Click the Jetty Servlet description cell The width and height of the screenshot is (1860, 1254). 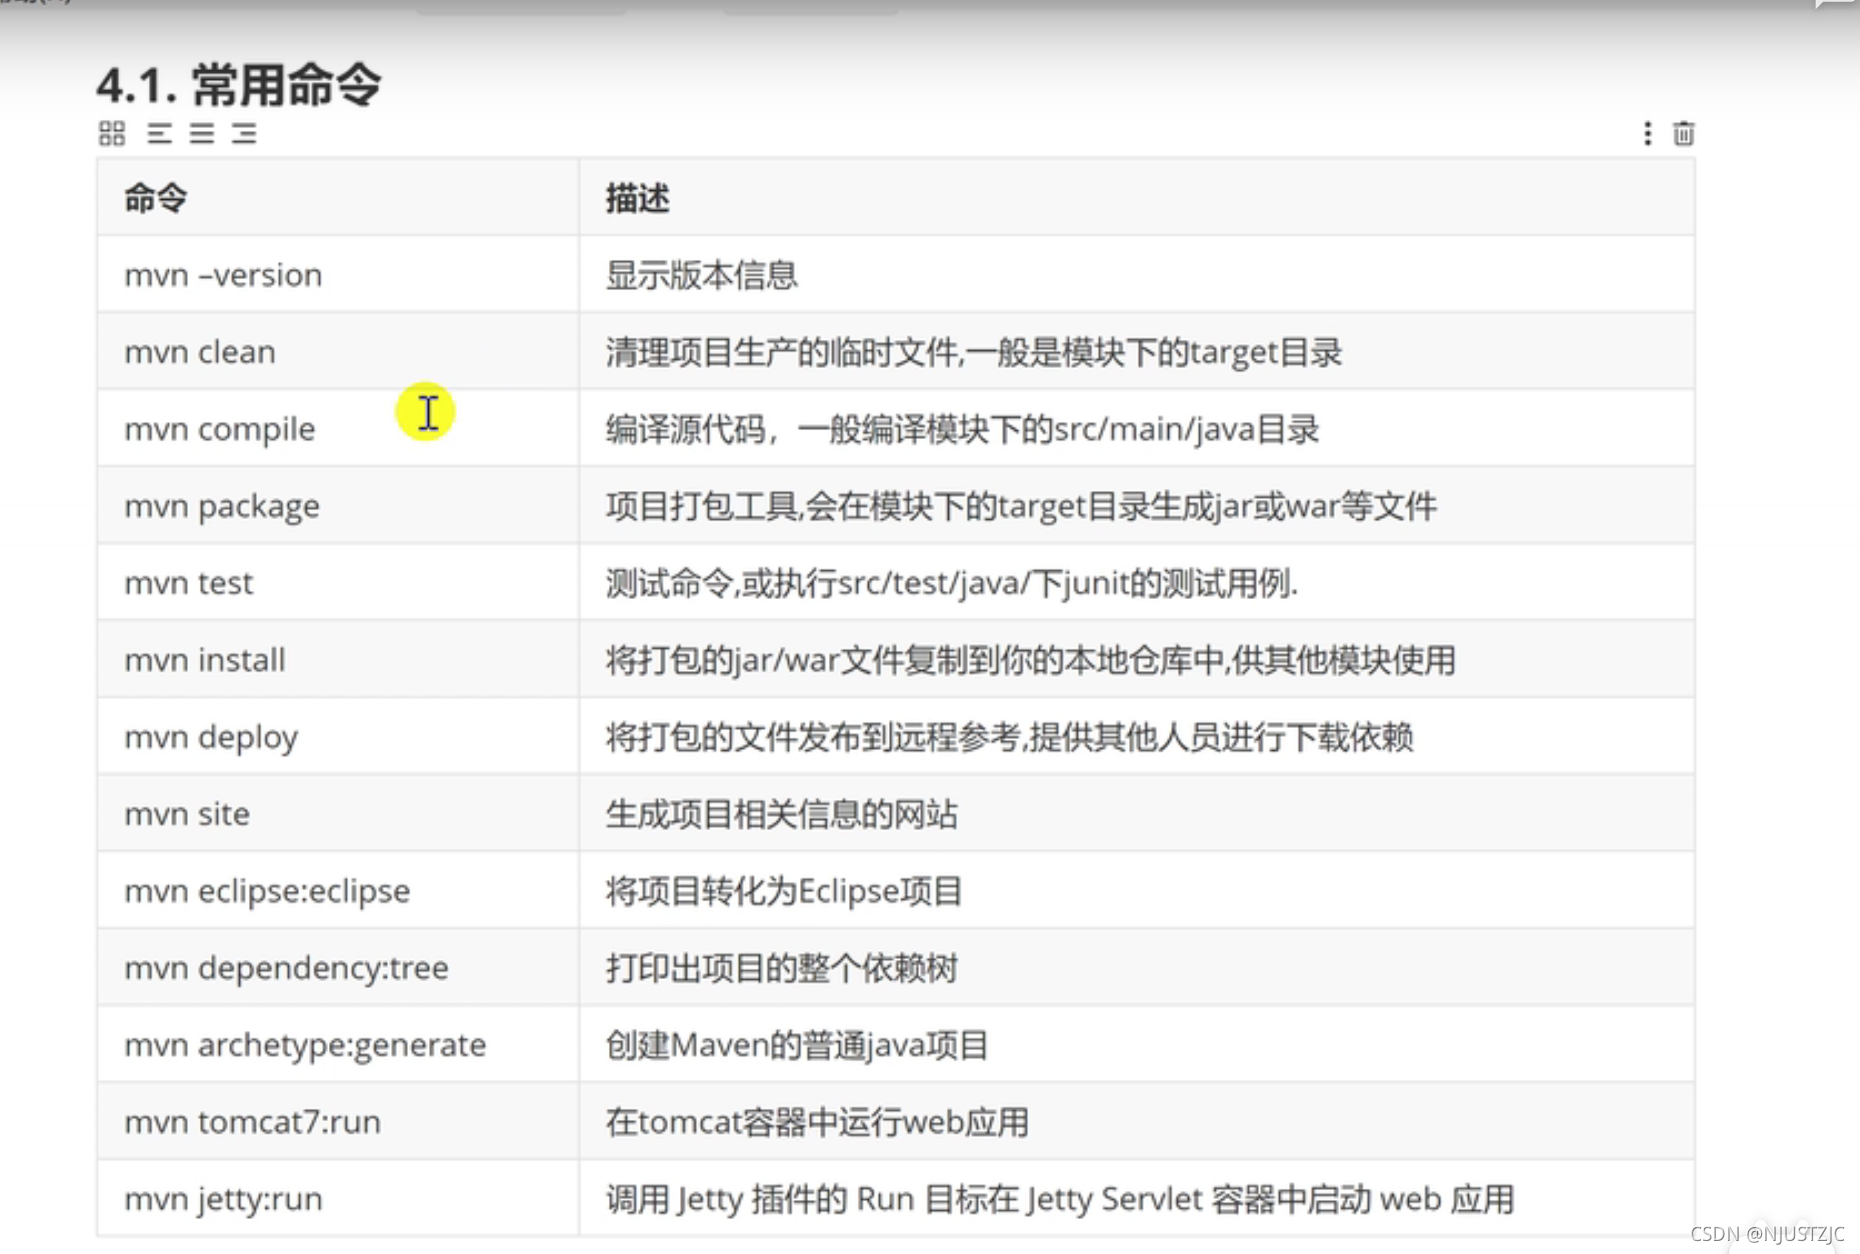[x=1136, y=1198]
